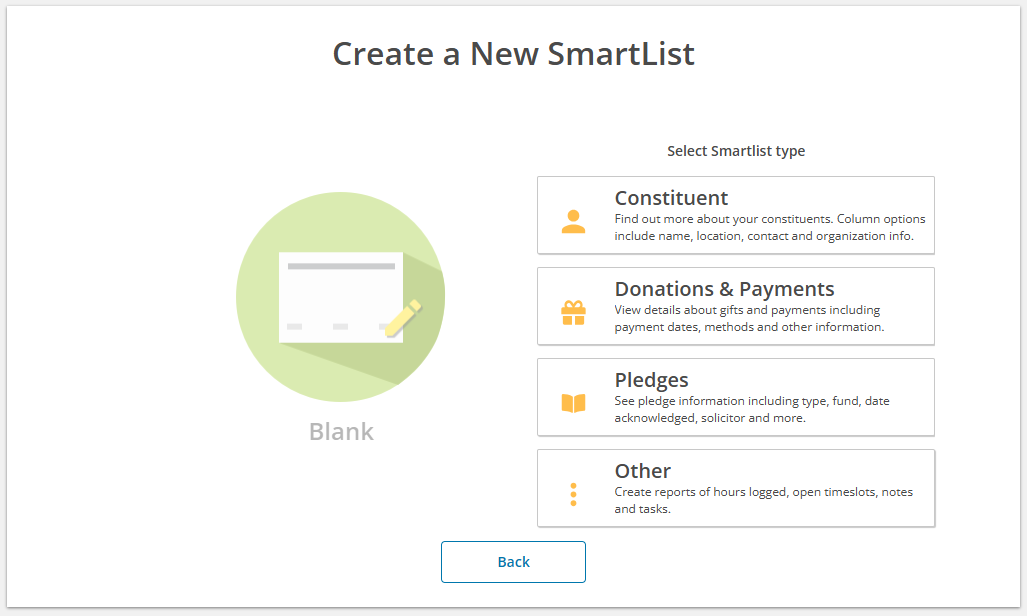Click the Select Smartlist type label
The width and height of the screenshot is (1027, 616).
coord(736,151)
